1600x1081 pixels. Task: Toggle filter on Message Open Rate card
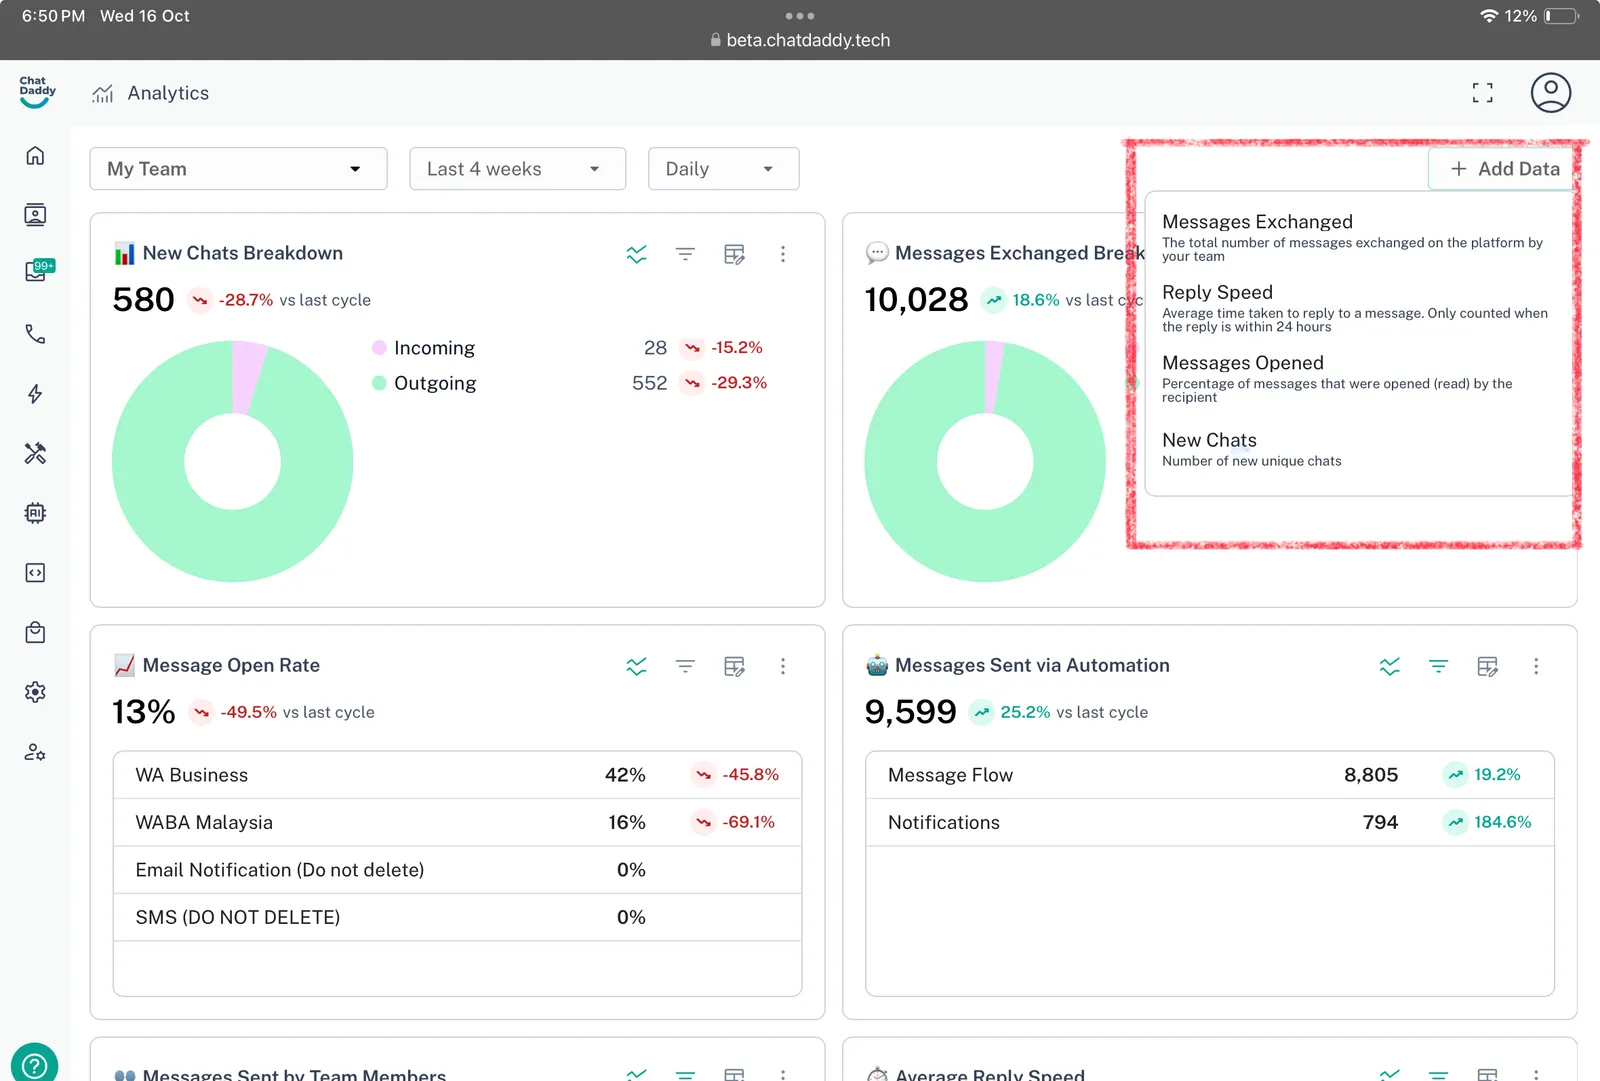click(x=685, y=666)
